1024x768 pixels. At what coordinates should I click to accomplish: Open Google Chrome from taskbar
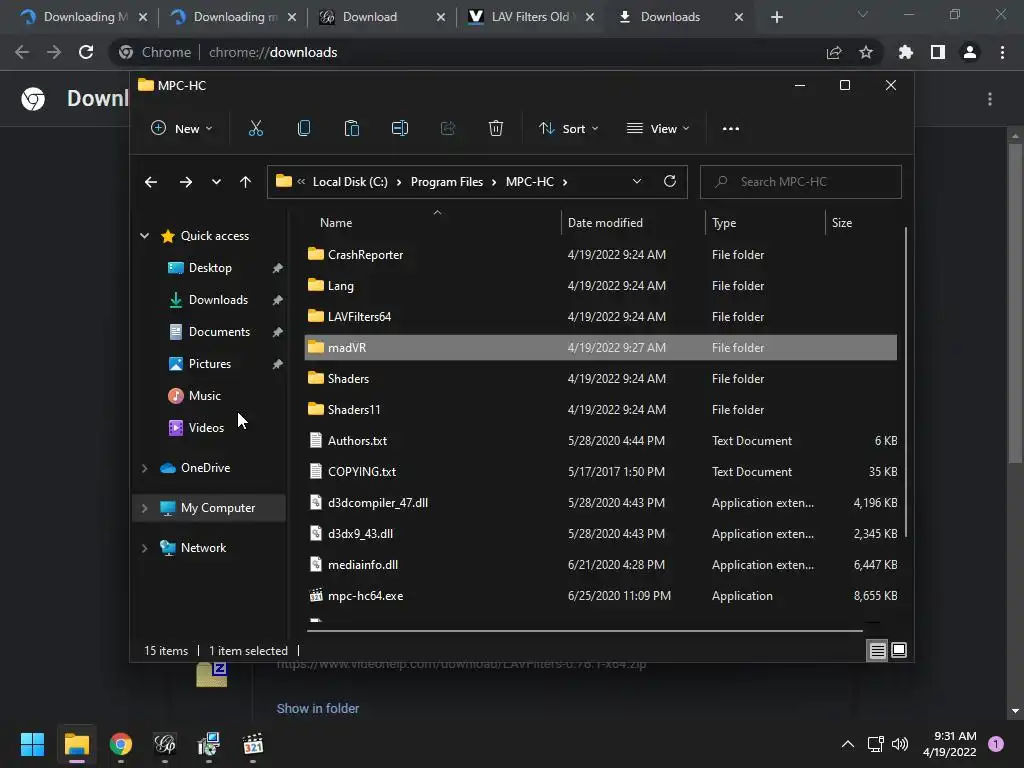pos(121,744)
